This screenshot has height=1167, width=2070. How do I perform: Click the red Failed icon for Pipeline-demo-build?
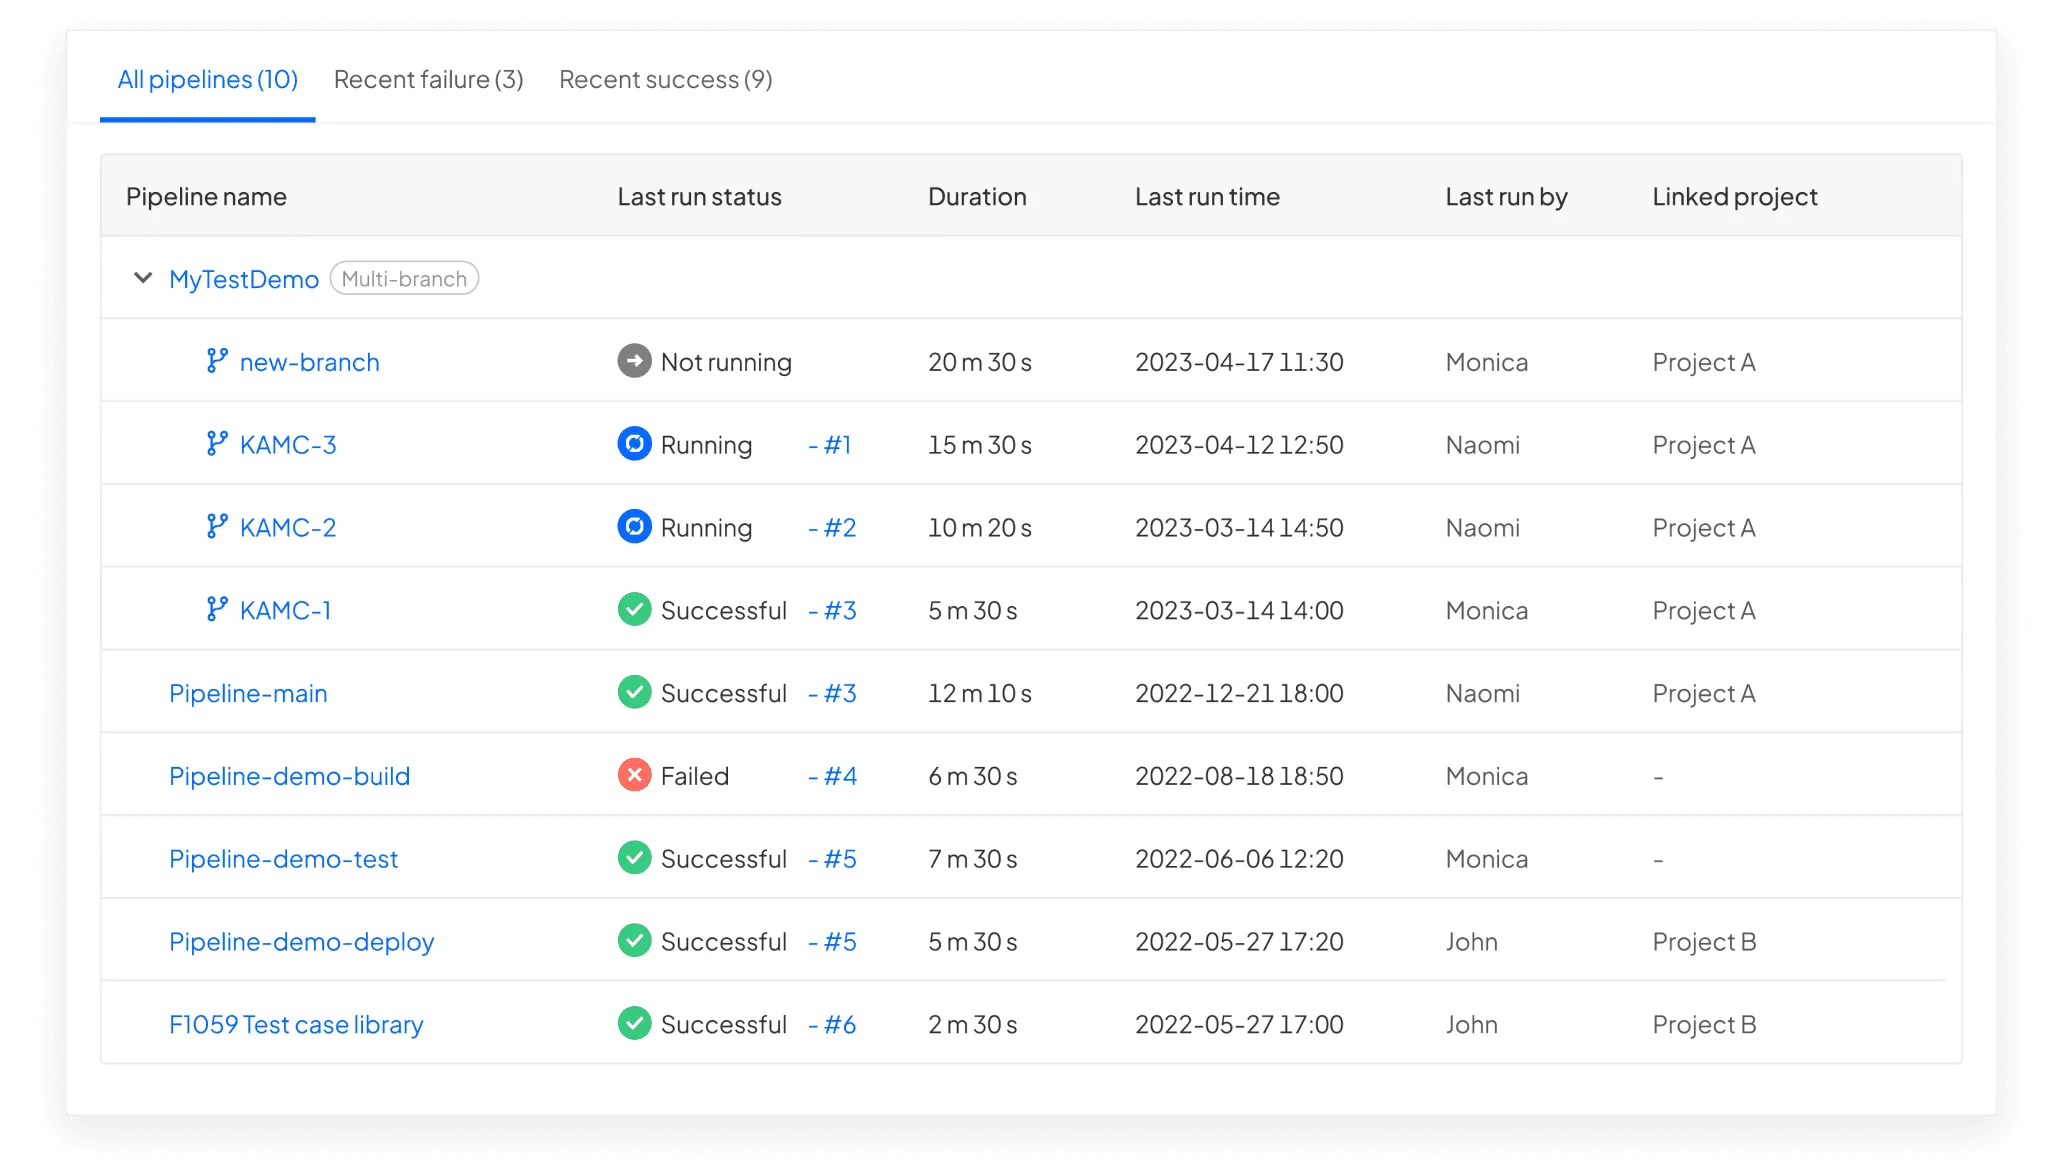[634, 775]
